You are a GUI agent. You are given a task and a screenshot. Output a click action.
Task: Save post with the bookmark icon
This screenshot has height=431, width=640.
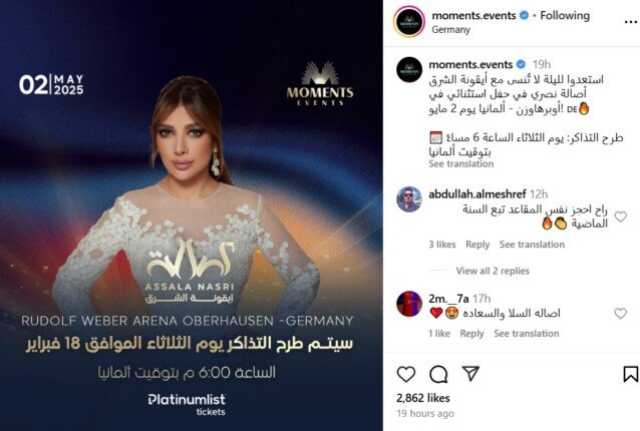coord(630,374)
